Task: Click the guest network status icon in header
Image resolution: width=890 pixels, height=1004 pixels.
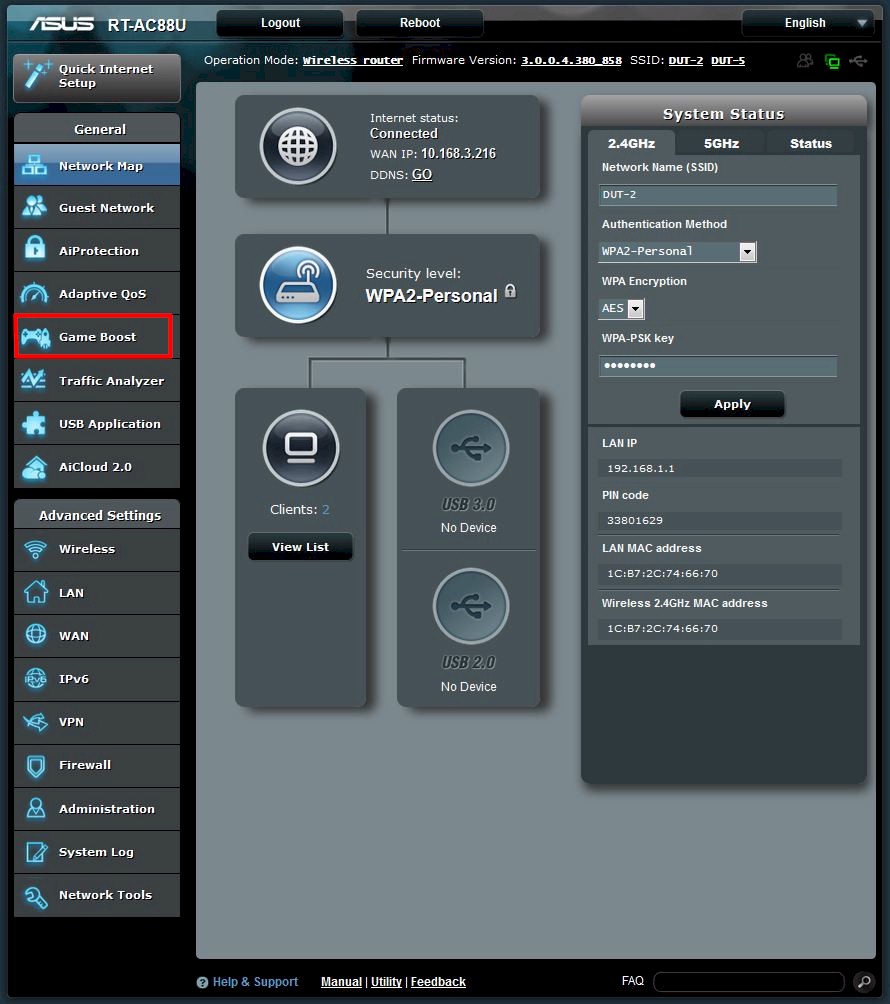Action: (x=805, y=61)
